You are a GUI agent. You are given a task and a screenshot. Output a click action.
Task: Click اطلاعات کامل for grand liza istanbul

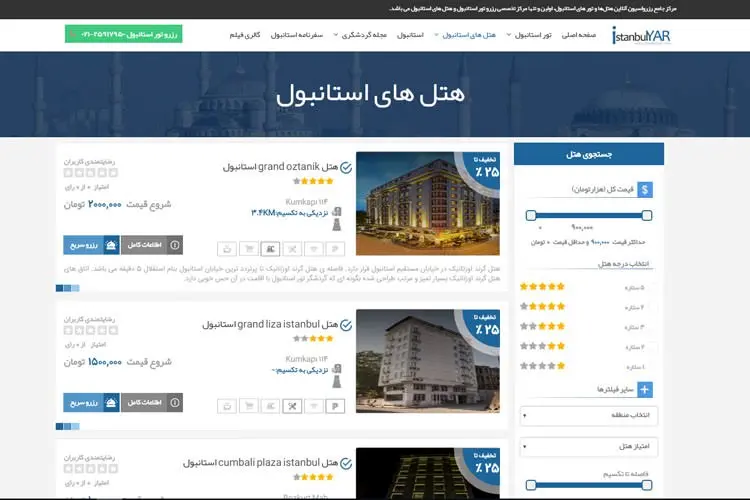pos(152,402)
